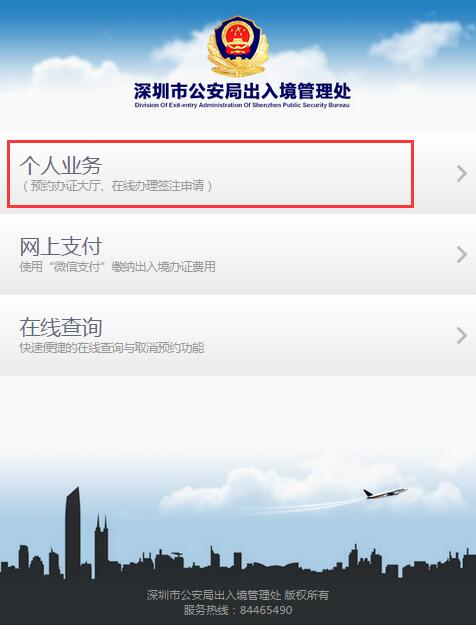Viewport: 476px width, 625px height.
Task: Click the white cloud at top right
Action: coord(417,41)
